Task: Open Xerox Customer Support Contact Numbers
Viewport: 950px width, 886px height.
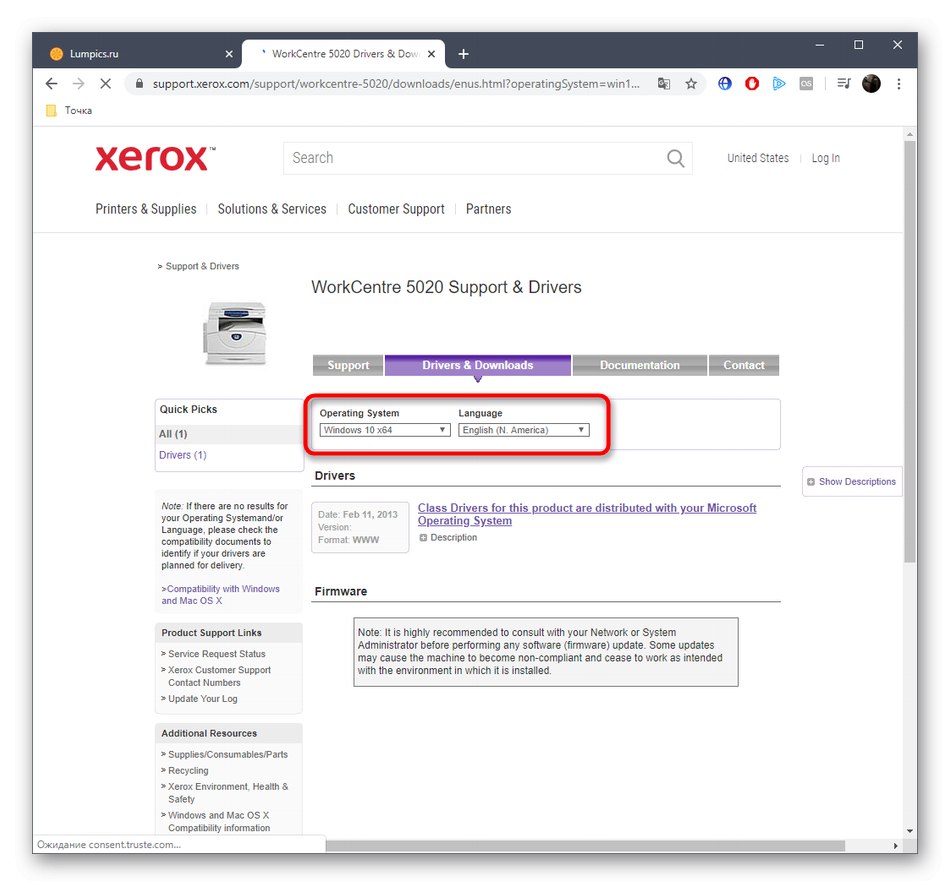Action: point(219,676)
